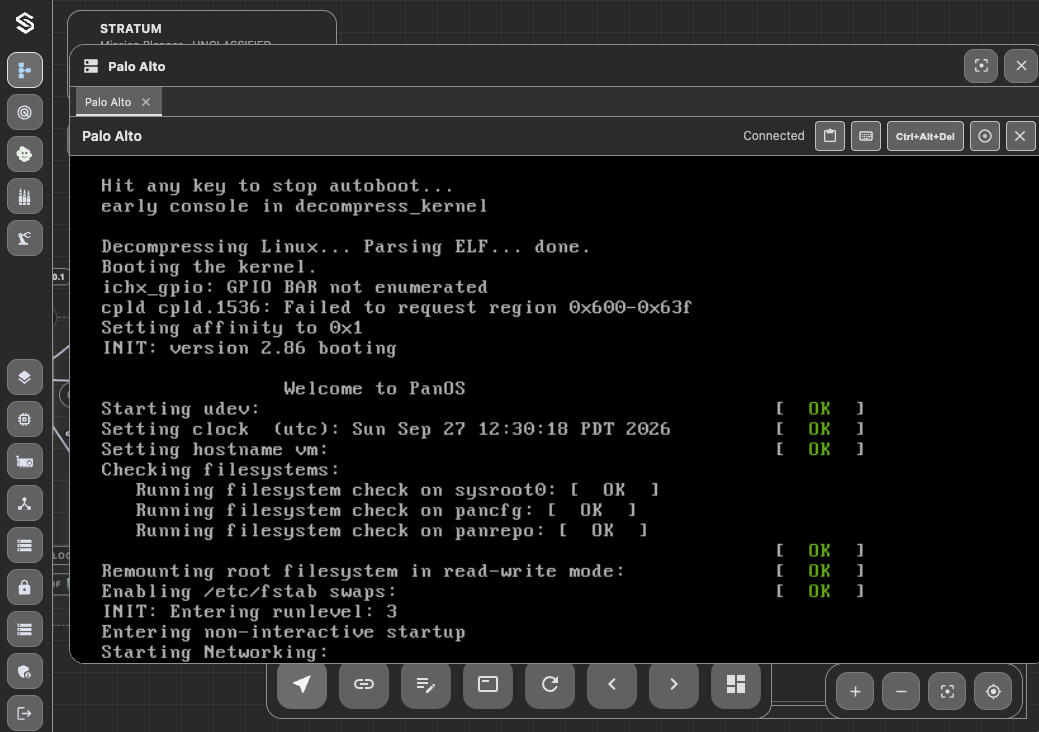Disconnect console with X beside record icon
Image resolution: width=1039 pixels, height=732 pixels.
(x=1020, y=136)
